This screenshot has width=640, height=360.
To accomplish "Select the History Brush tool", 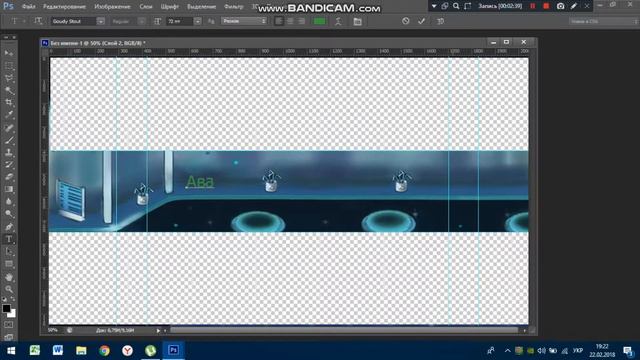I will [x=9, y=164].
